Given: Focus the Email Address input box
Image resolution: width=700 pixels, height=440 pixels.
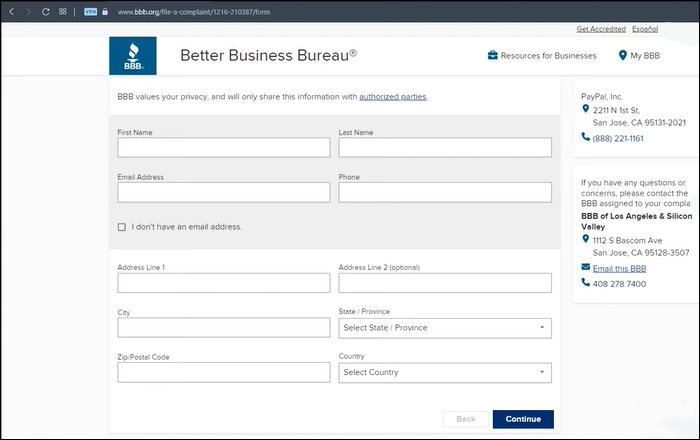Looking at the screenshot, I should point(223,192).
